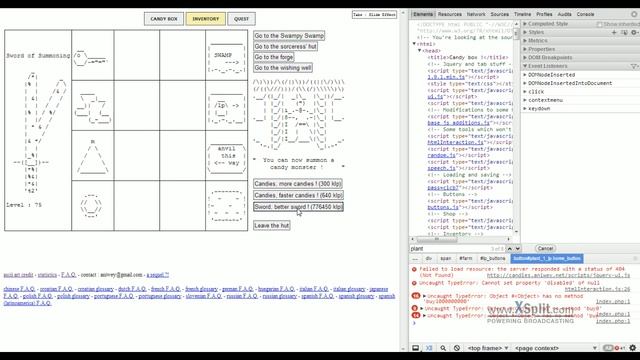Viewport: 640px width, 360px height.
Task: Cancel the DevTools search
Action: pos(545,249)
